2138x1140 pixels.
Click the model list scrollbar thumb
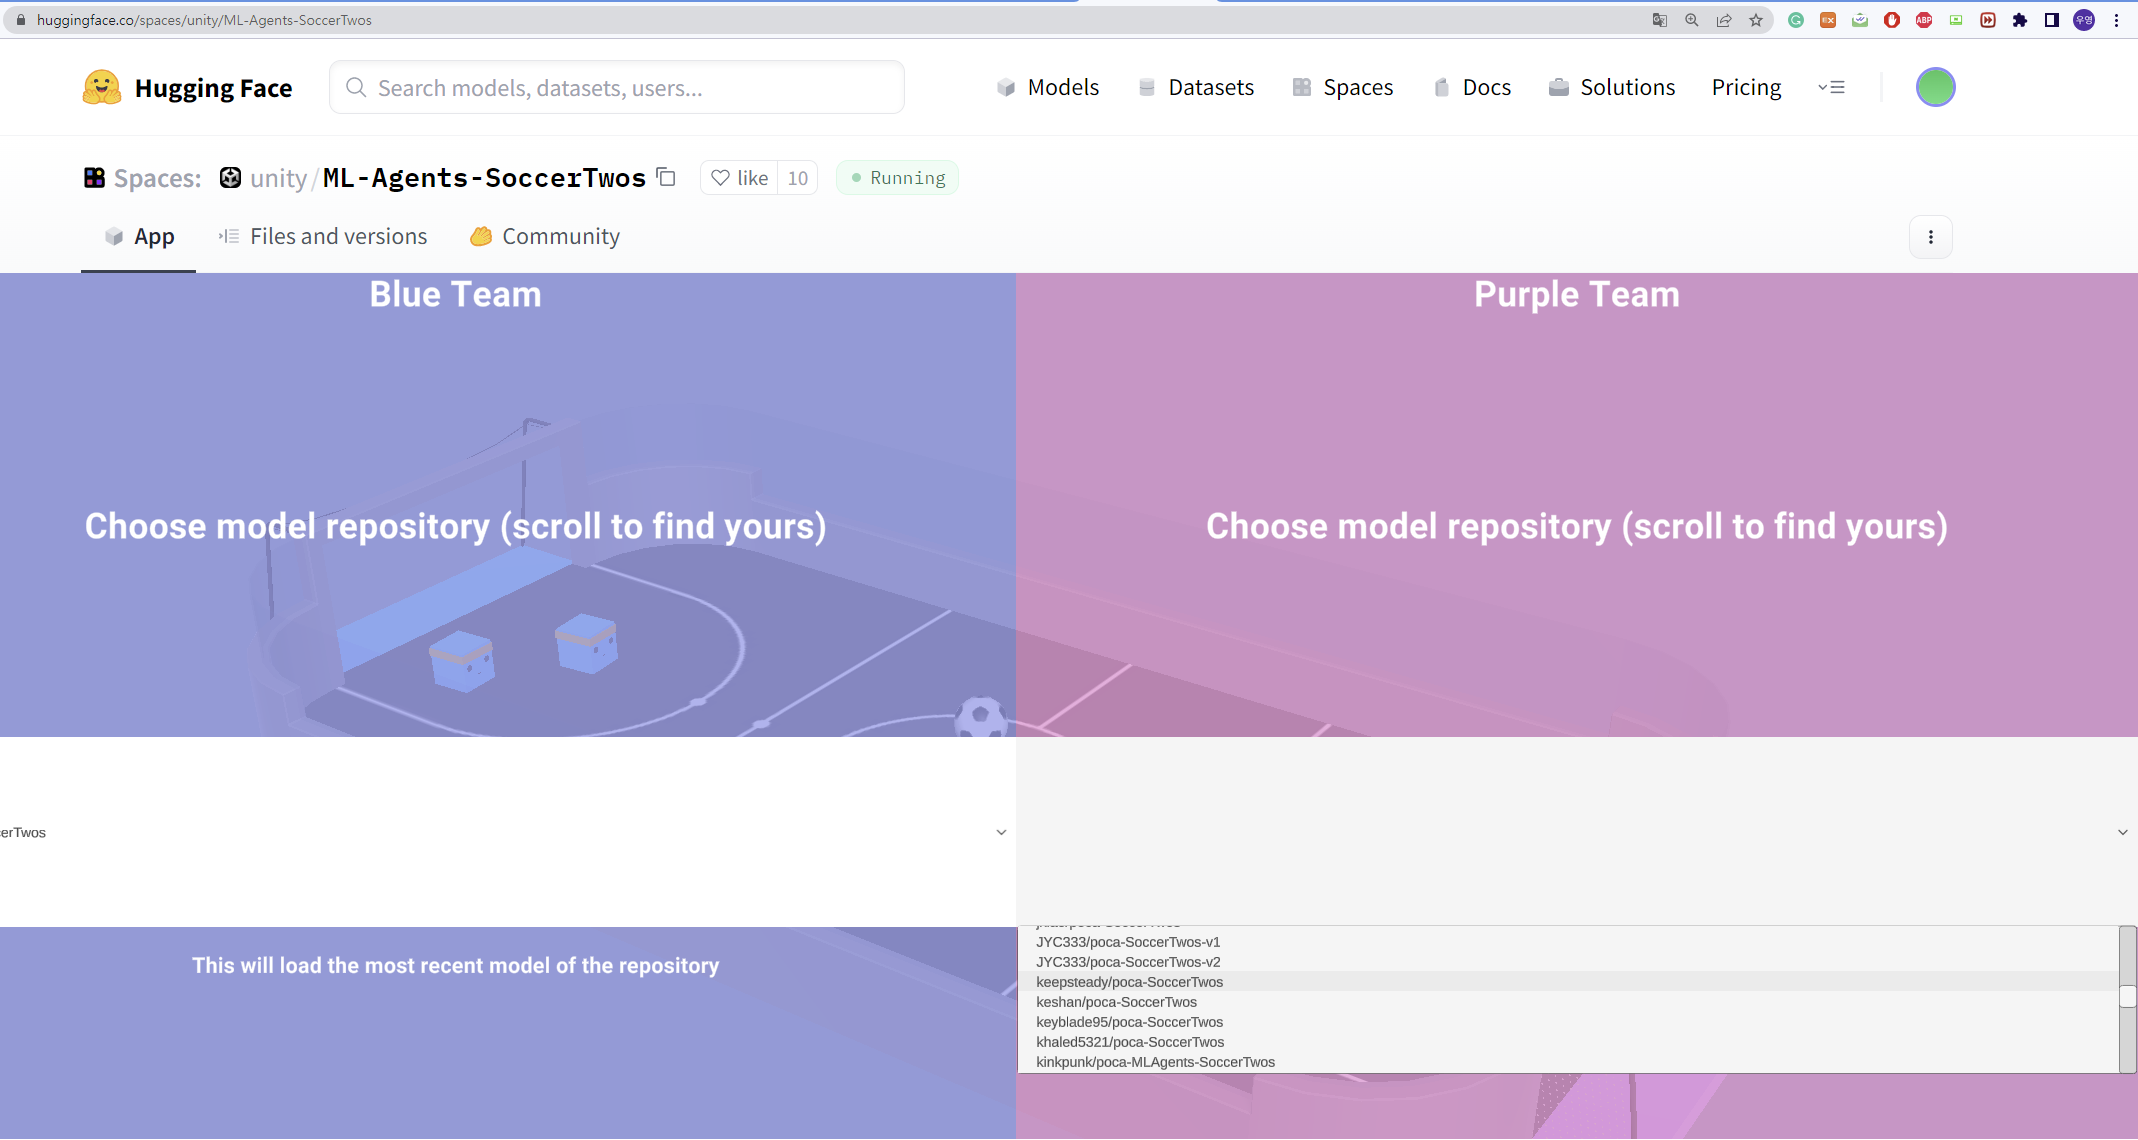pos(2127,996)
